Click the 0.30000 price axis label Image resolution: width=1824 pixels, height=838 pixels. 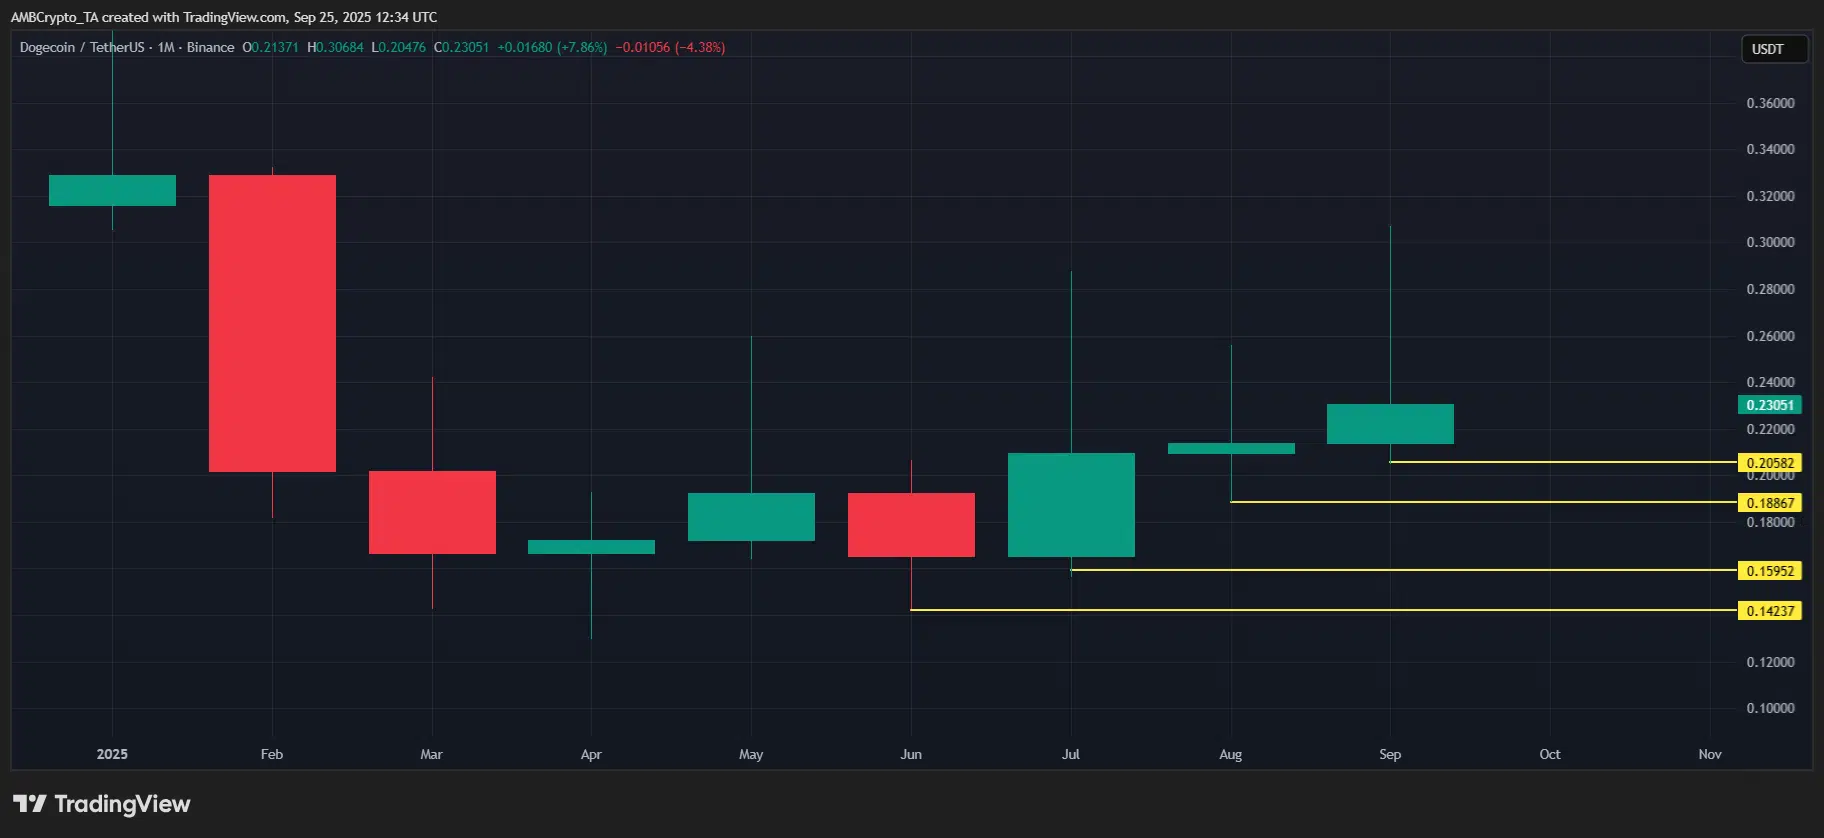pos(1769,242)
